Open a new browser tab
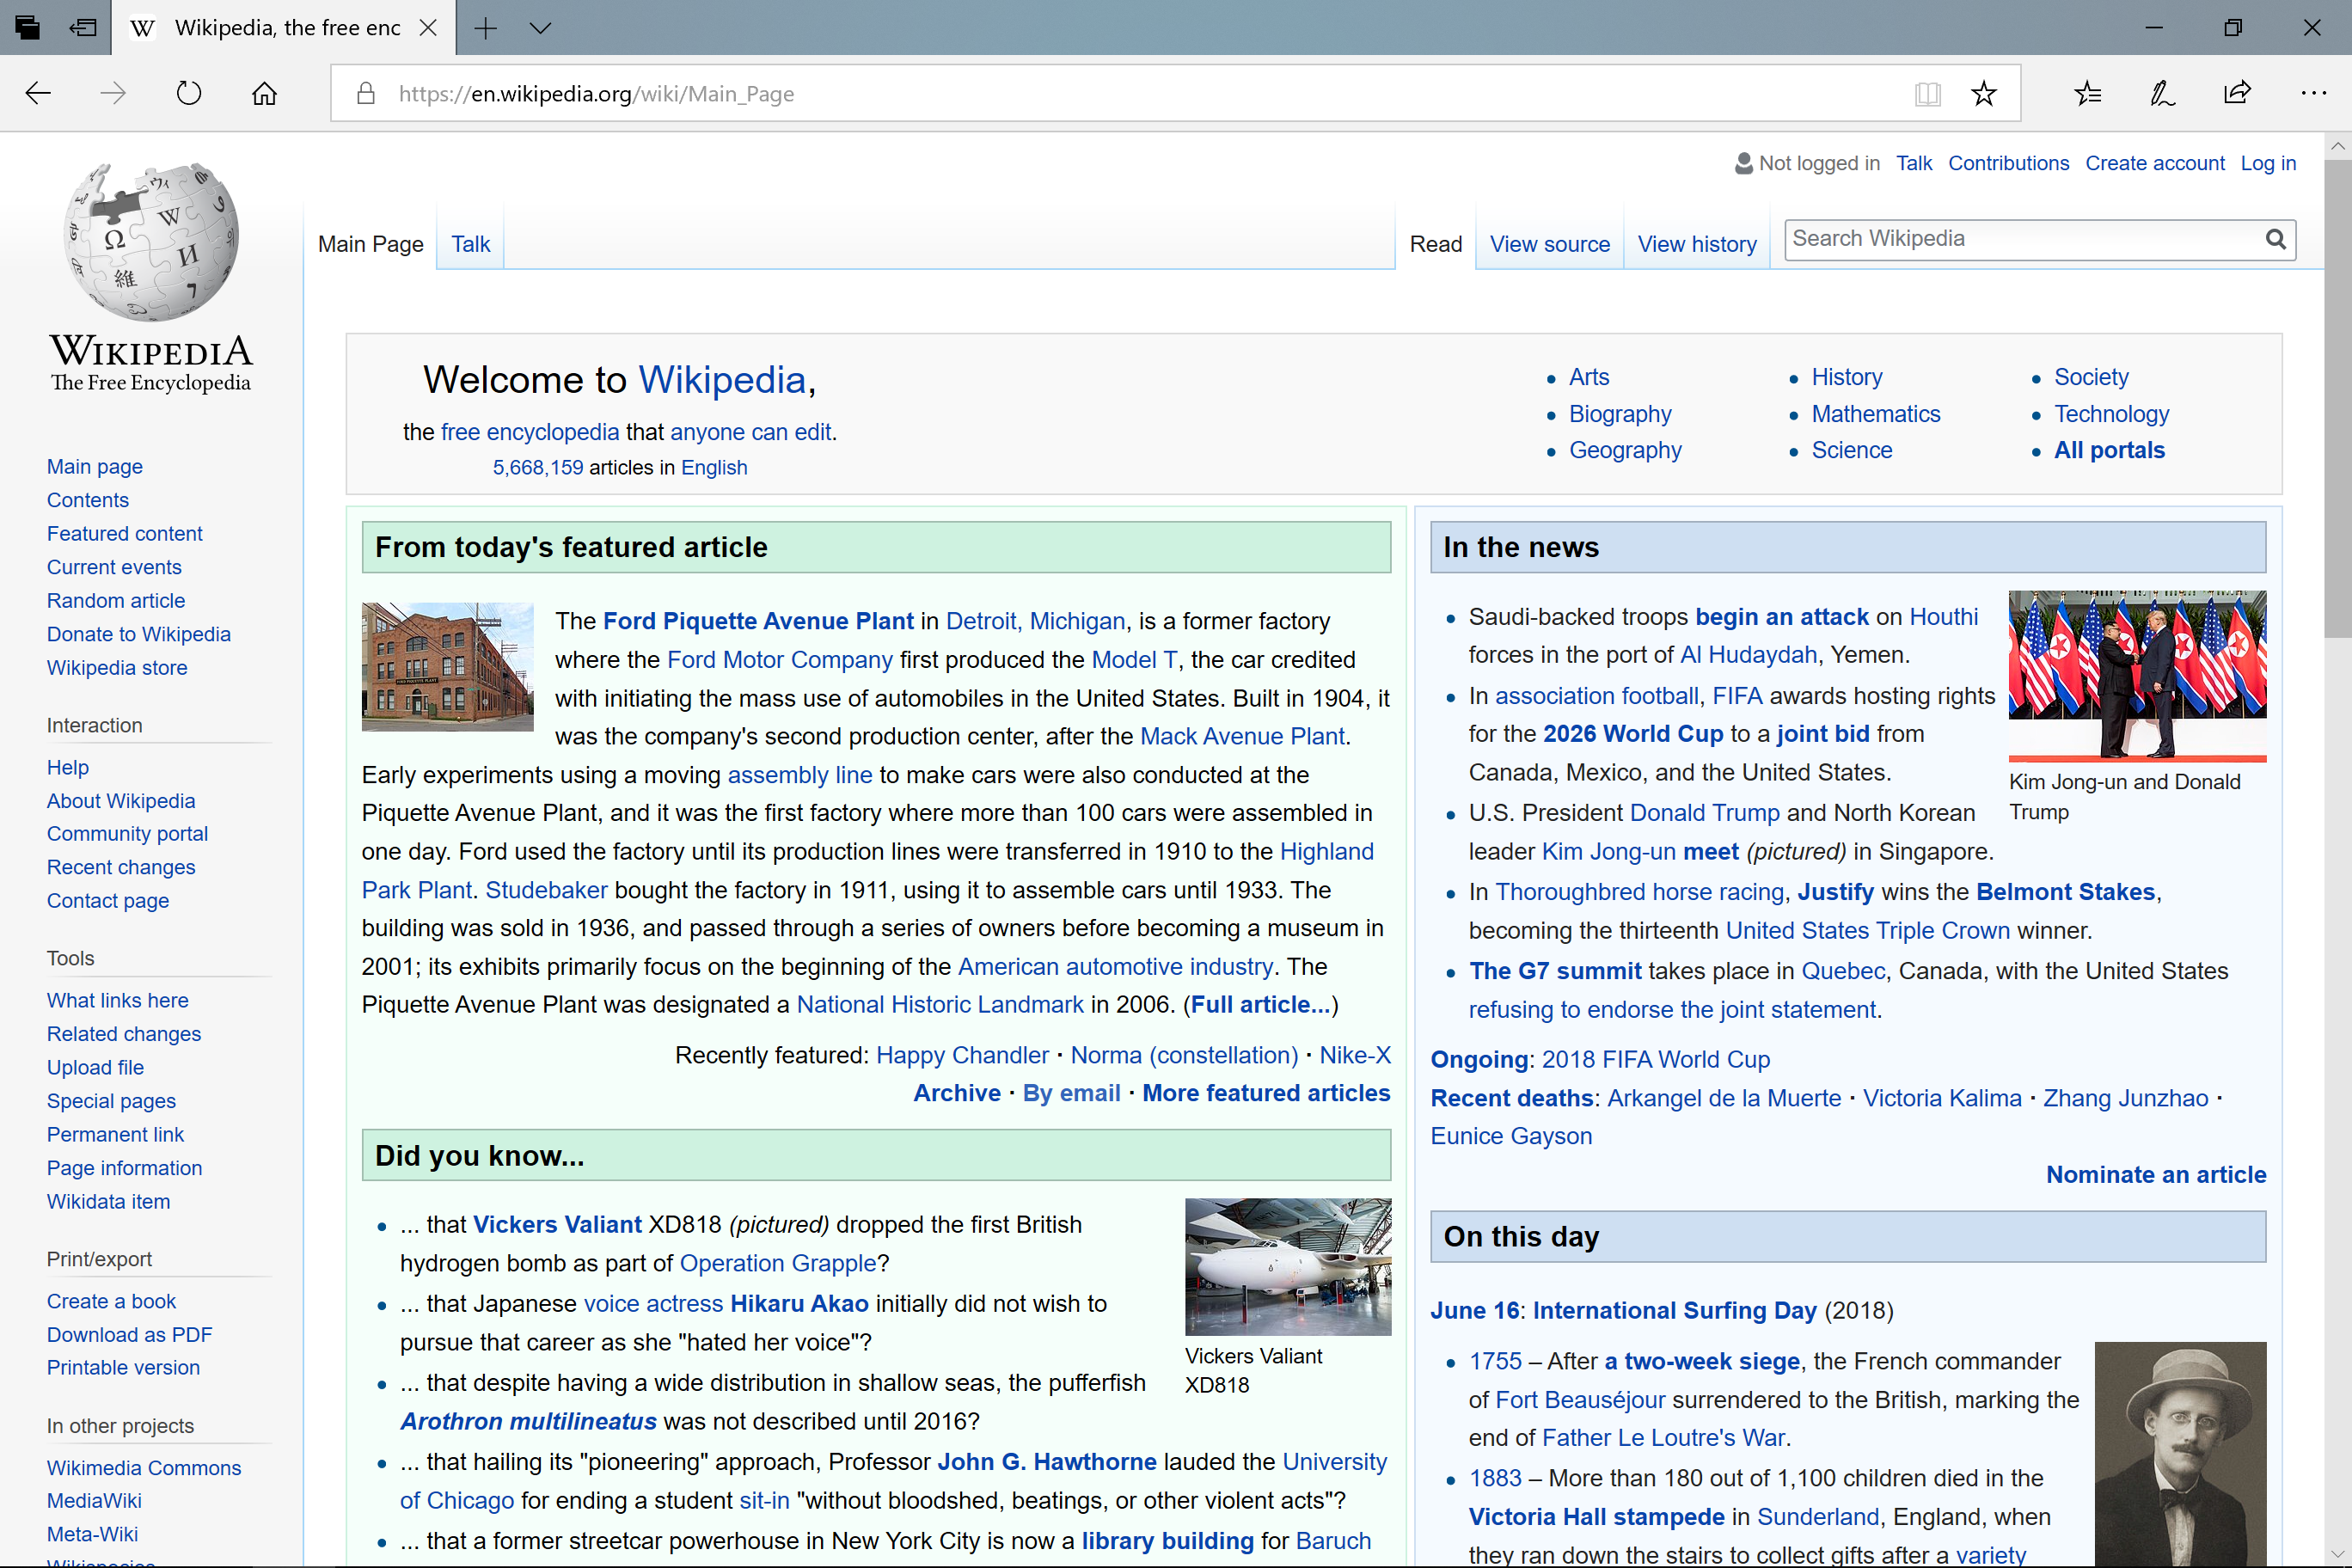This screenshot has height=1568, width=2352. 485,28
